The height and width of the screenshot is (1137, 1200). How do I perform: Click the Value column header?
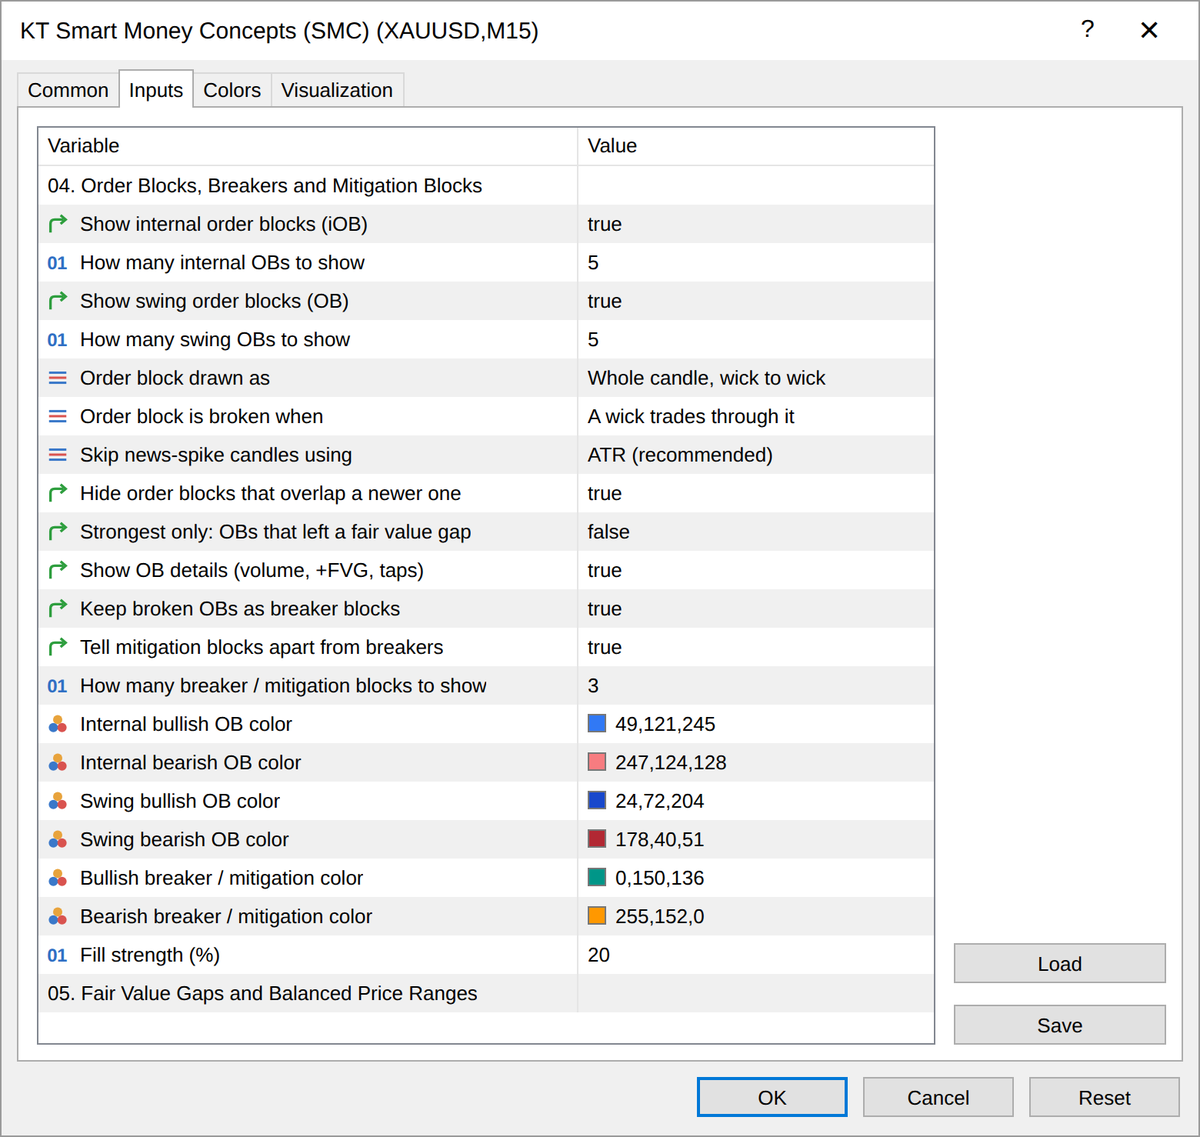pos(756,146)
